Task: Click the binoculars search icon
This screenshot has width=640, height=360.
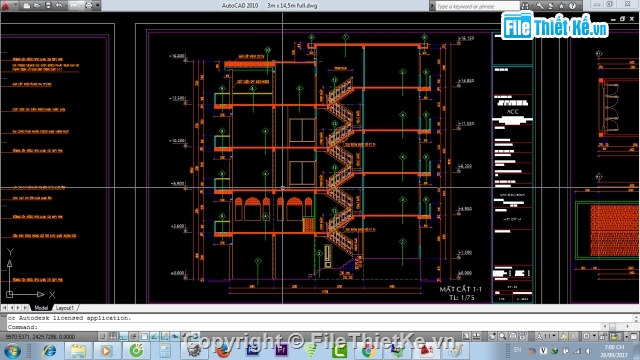Action: click(x=525, y=6)
